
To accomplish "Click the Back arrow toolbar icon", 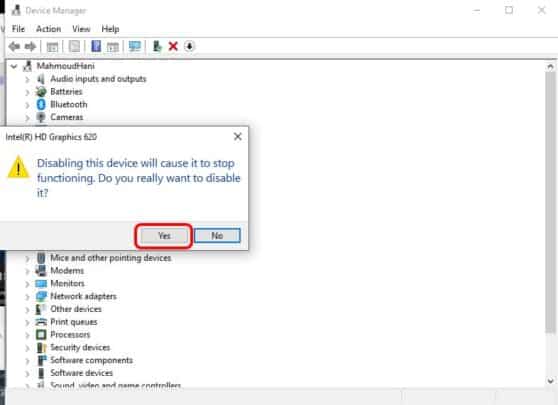I will (14, 46).
